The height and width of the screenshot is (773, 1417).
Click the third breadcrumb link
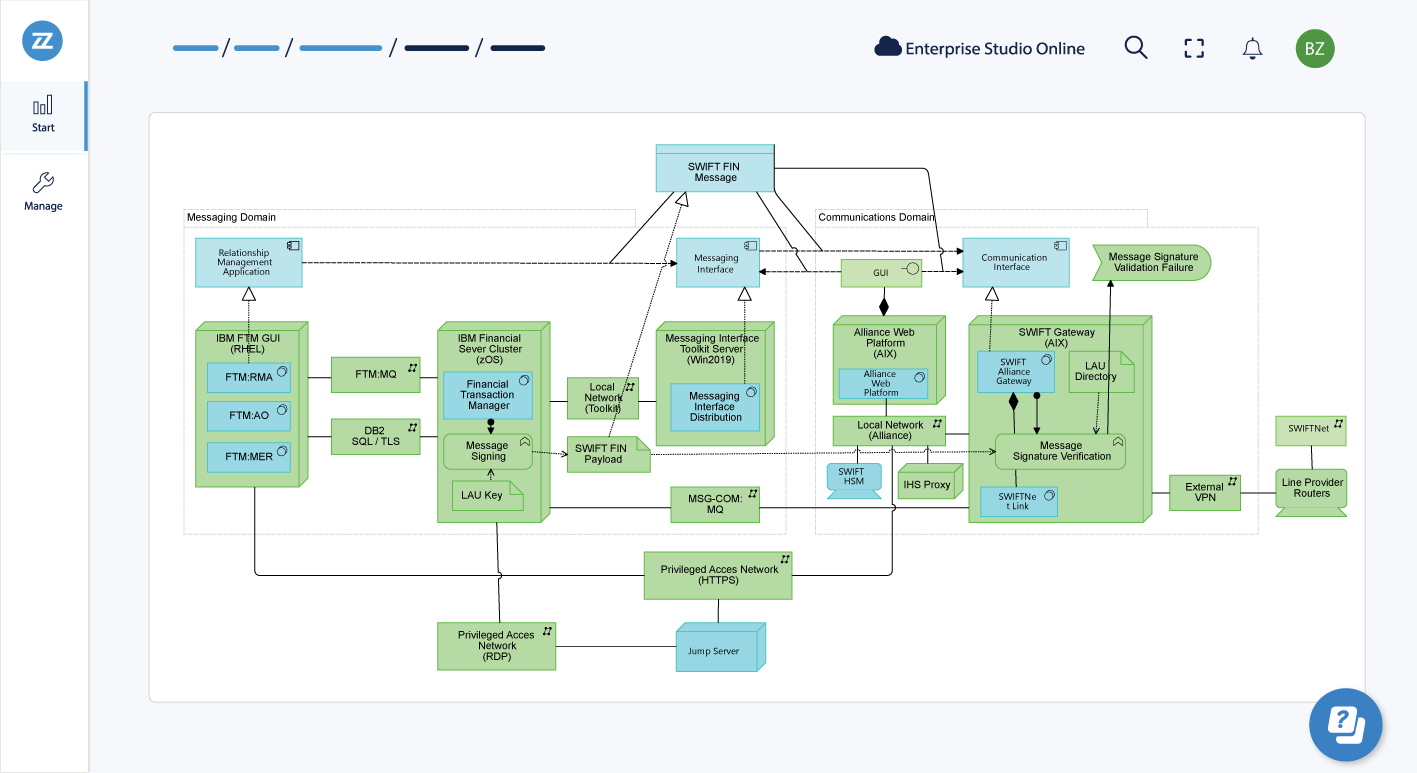(x=340, y=48)
